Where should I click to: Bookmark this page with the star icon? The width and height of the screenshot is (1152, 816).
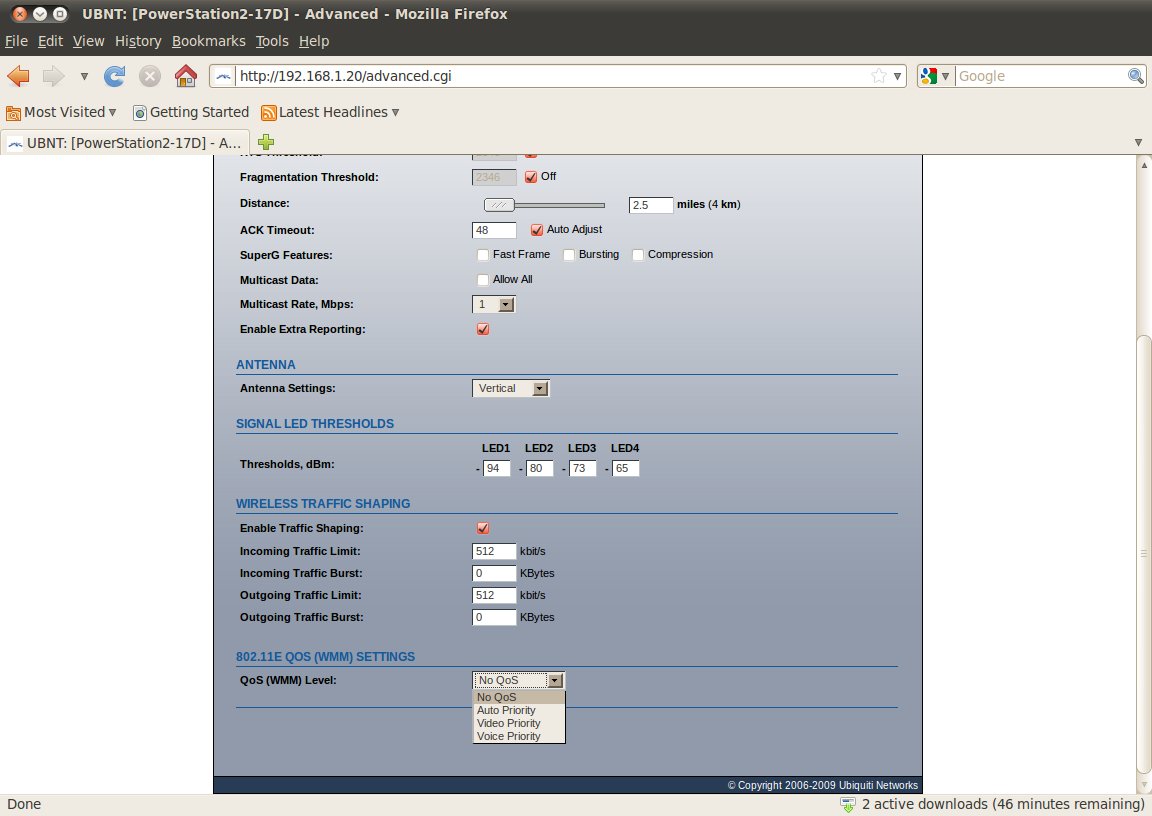click(878, 76)
